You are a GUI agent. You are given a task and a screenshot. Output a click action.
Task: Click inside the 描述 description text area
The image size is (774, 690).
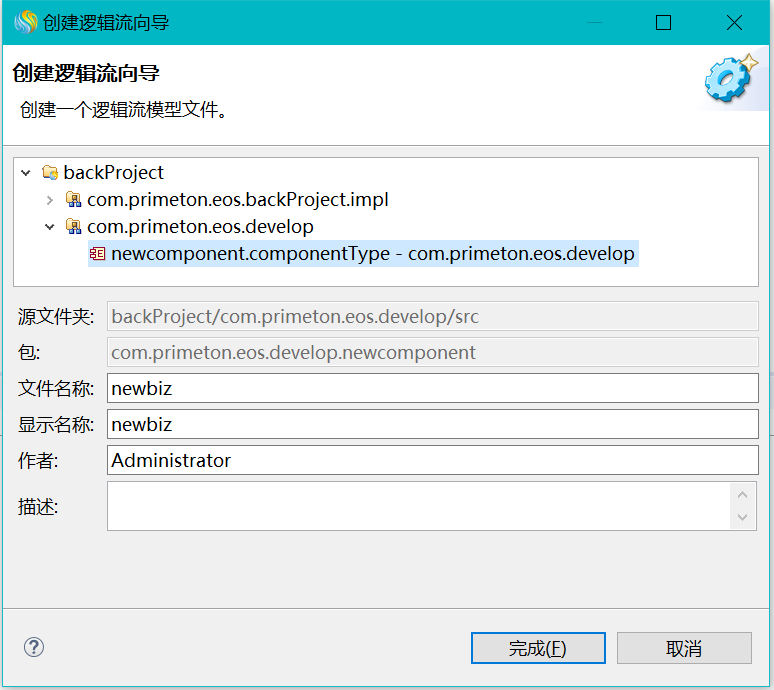(x=418, y=506)
